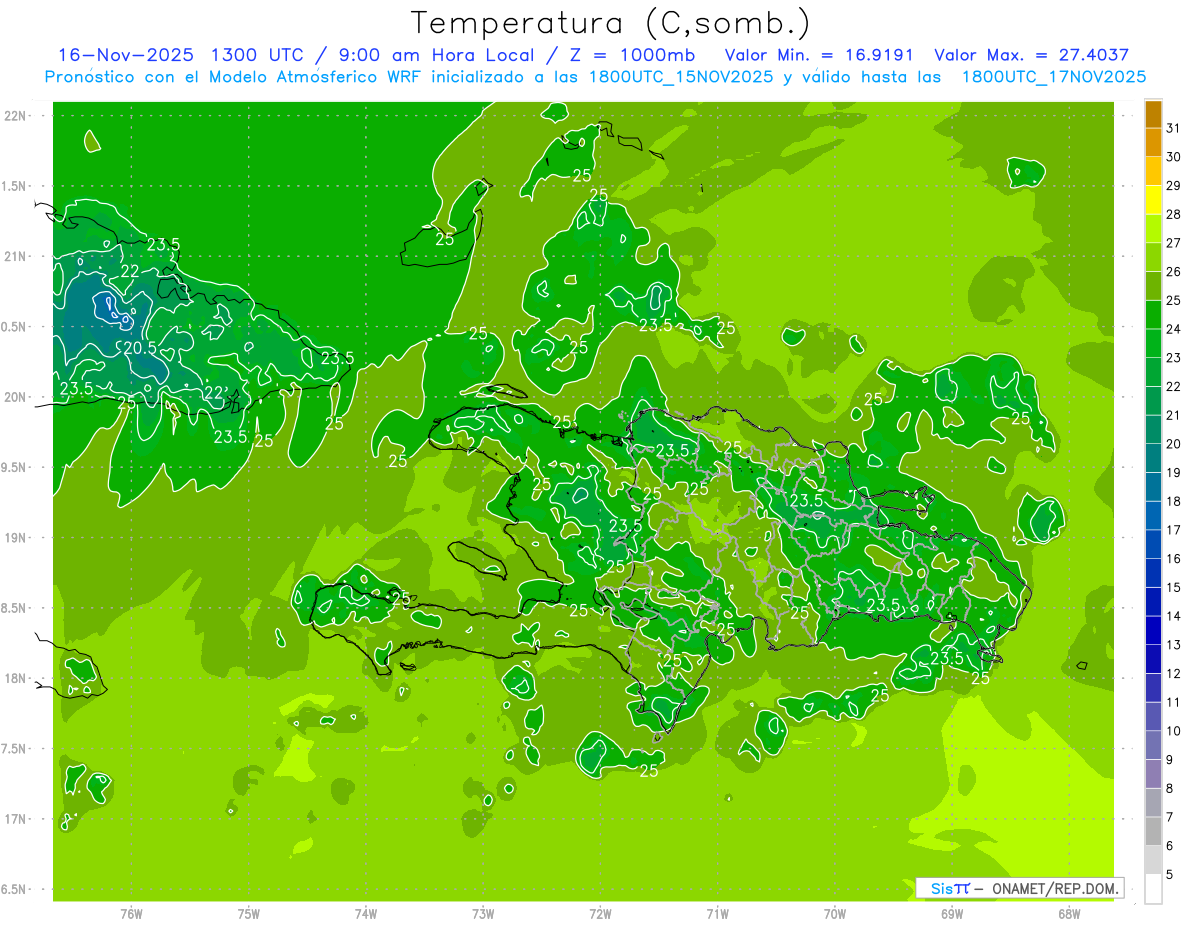
Task: Click the '1800UTC_17NOV2025' valid-until timestamp
Action: pos(1053,77)
